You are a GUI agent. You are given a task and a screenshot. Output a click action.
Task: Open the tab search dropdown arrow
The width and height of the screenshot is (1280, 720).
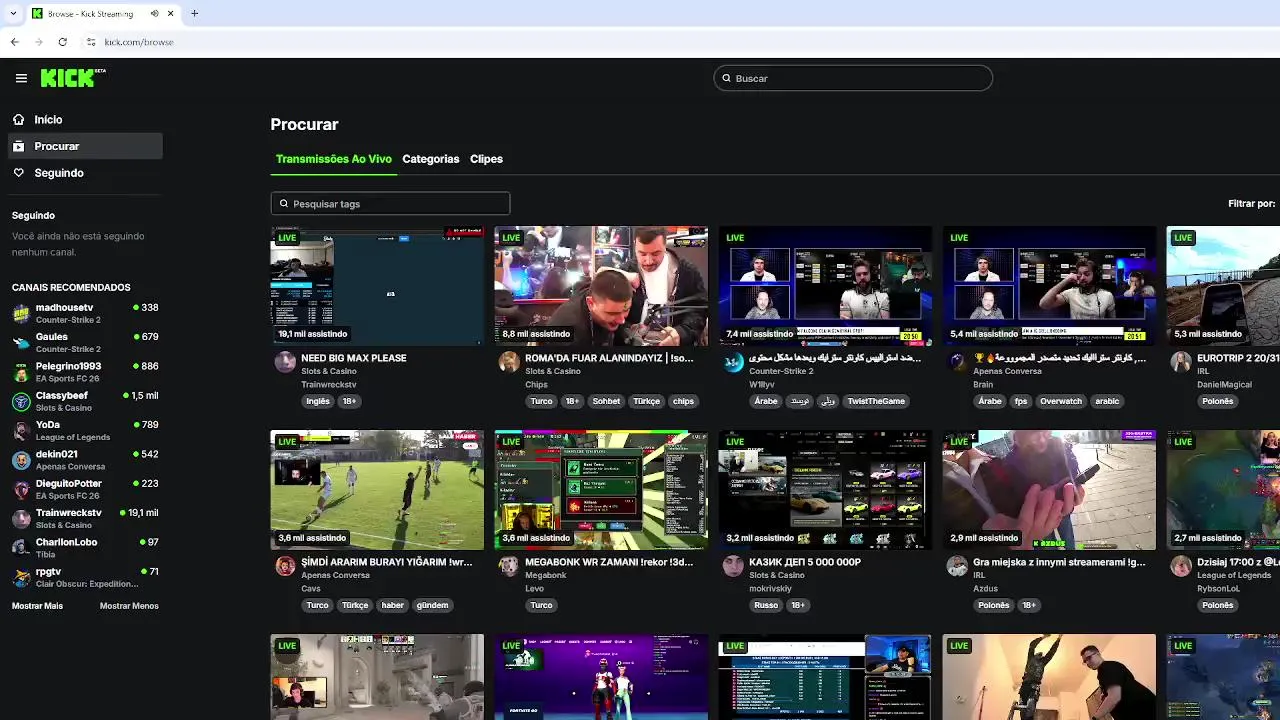click(13, 14)
